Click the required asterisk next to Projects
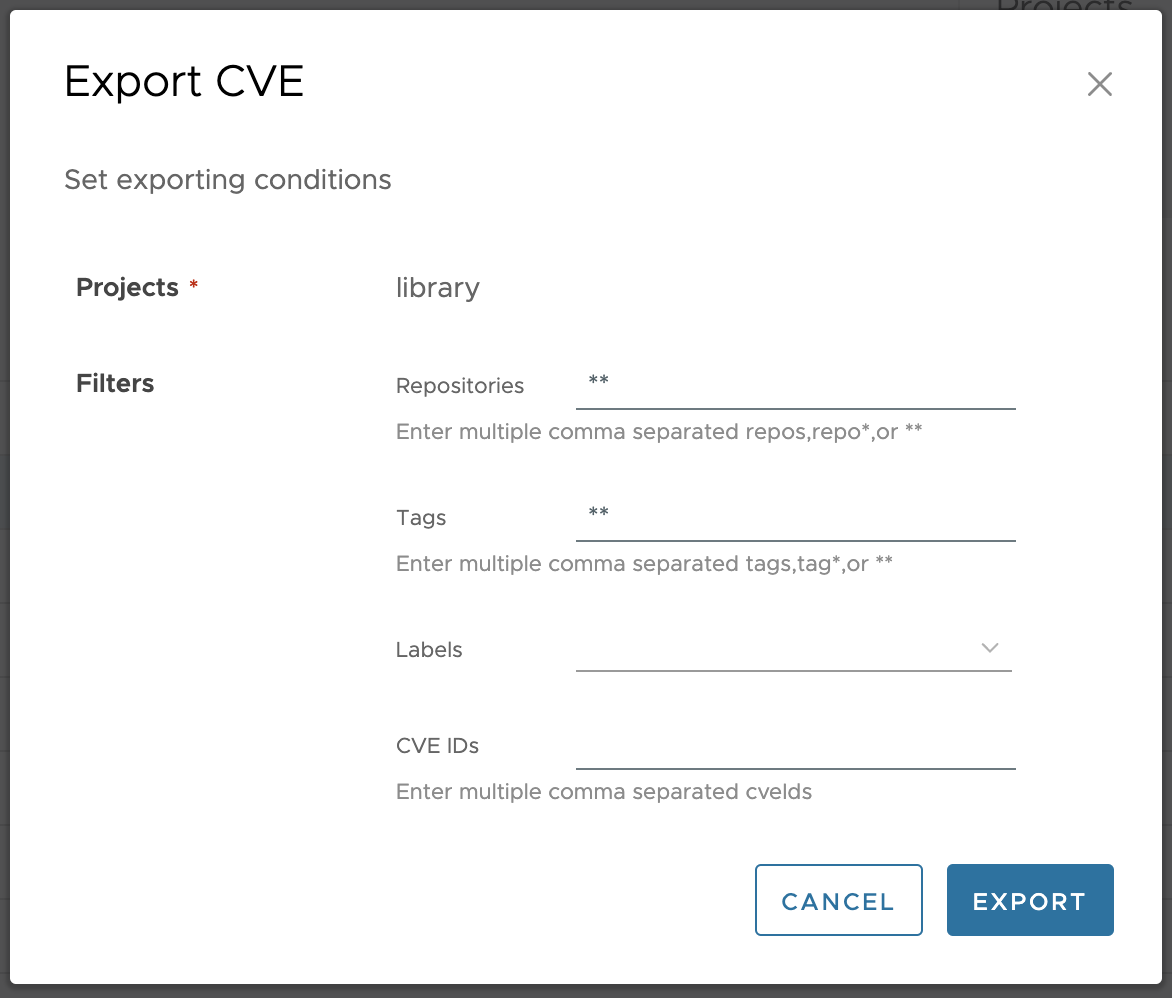The width and height of the screenshot is (1172, 998). [x=193, y=282]
